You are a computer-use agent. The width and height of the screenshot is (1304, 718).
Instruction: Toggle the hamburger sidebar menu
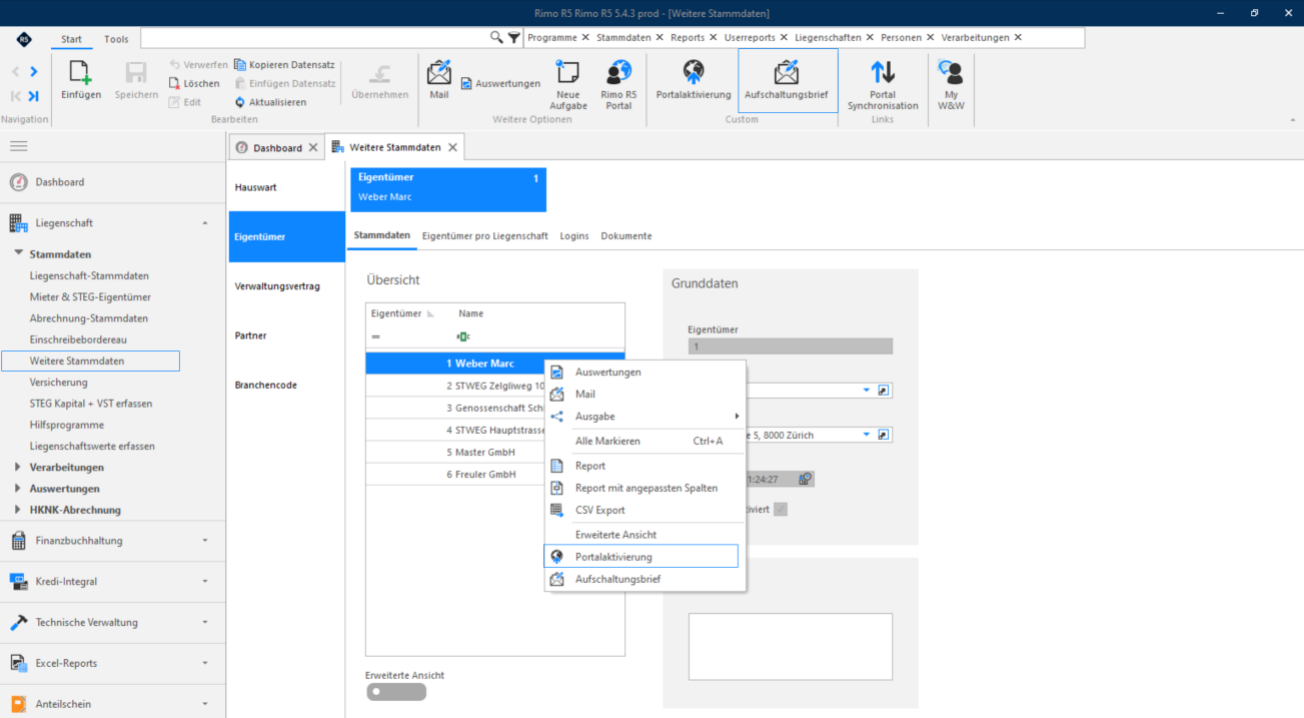(18, 146)
